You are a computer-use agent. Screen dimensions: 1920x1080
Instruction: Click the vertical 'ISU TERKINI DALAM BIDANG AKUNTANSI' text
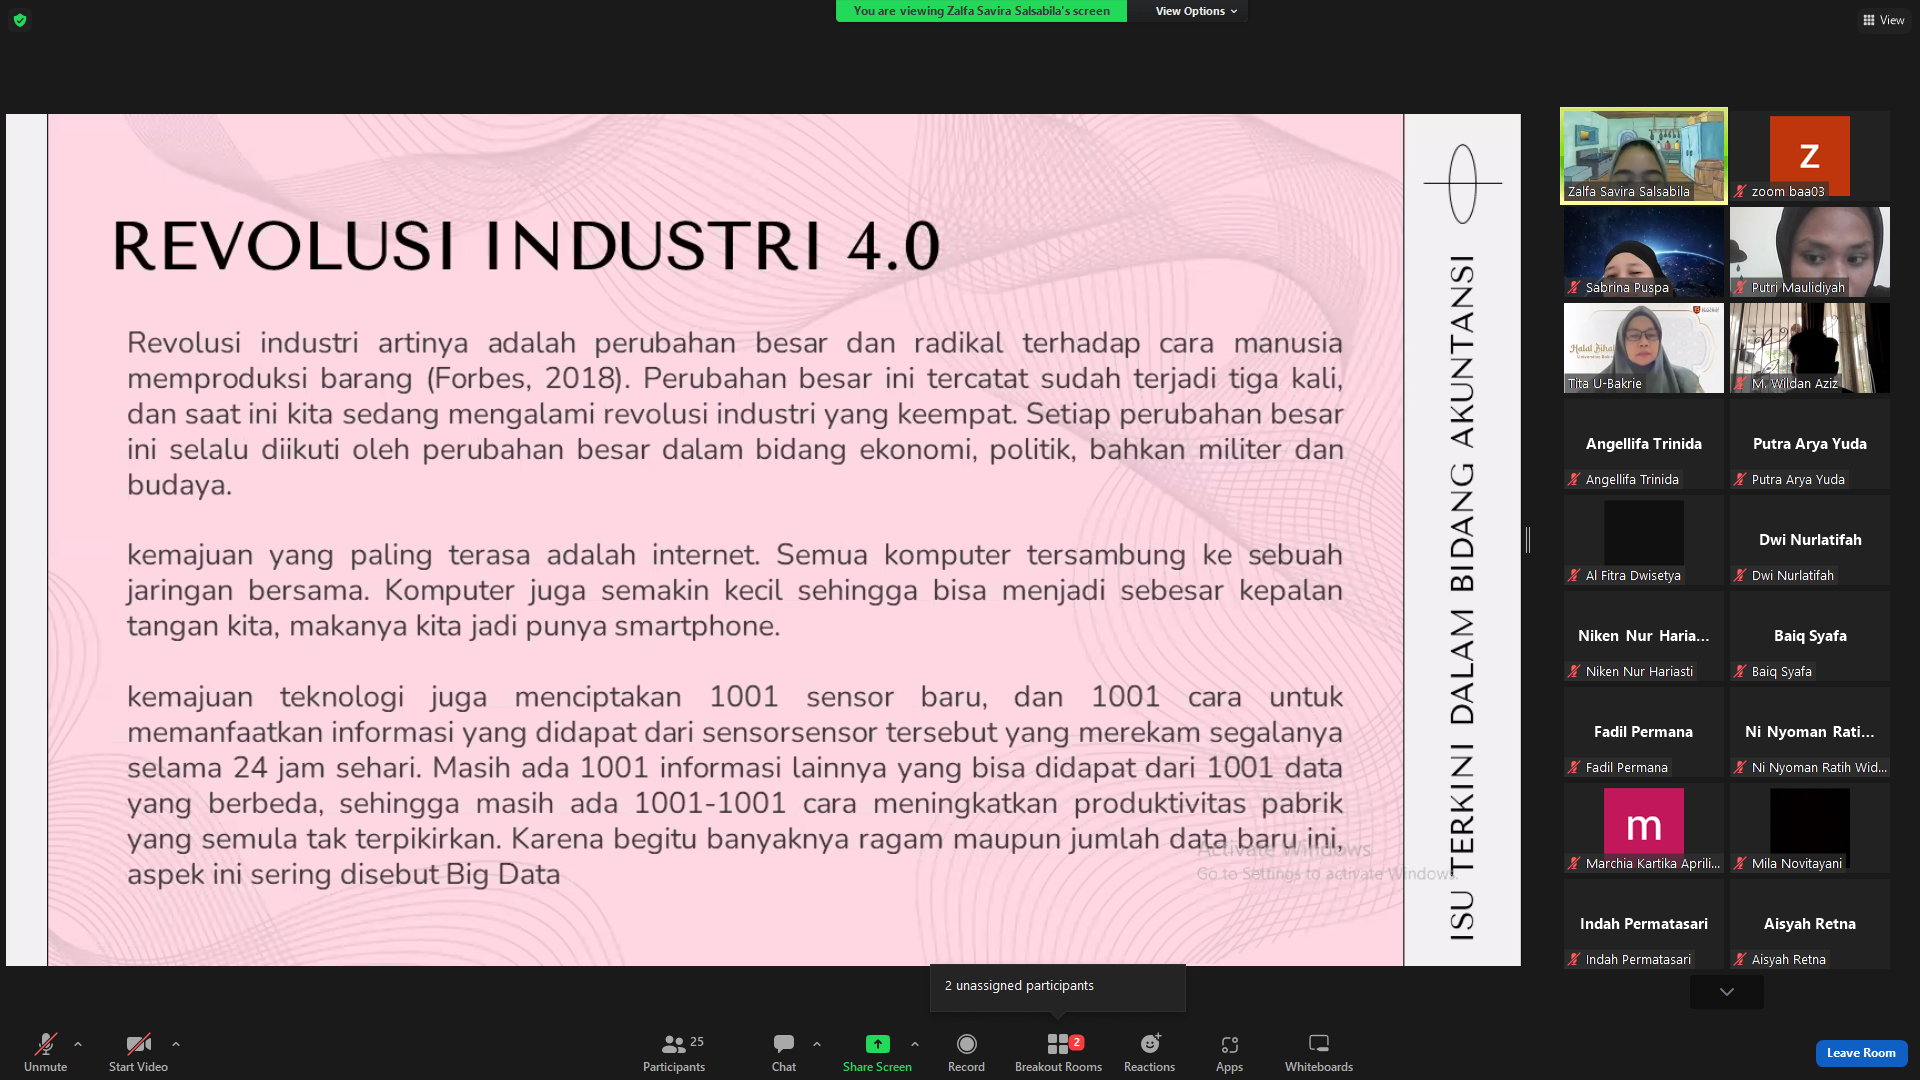[1462, 598]
